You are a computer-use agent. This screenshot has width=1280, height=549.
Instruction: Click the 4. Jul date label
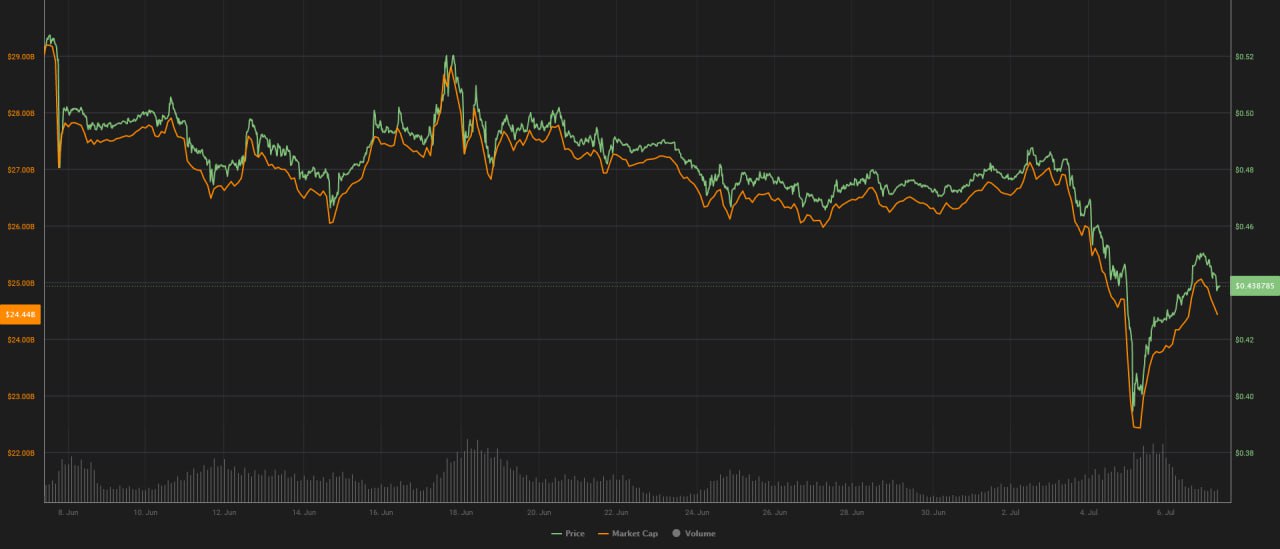point(1091,512)
